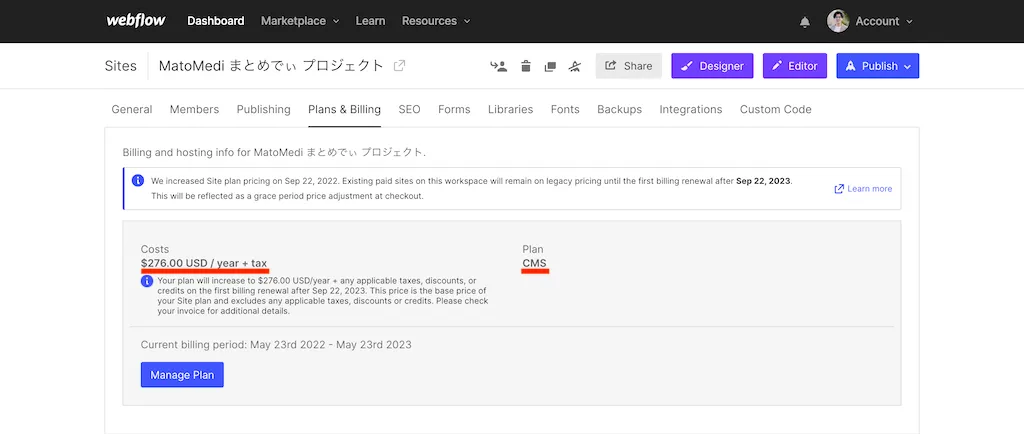The width and height of the screenshot is (1024, 434).
Task: Click the MatoMedi site title
Action: pyautogui.click(x=272, y=66)
